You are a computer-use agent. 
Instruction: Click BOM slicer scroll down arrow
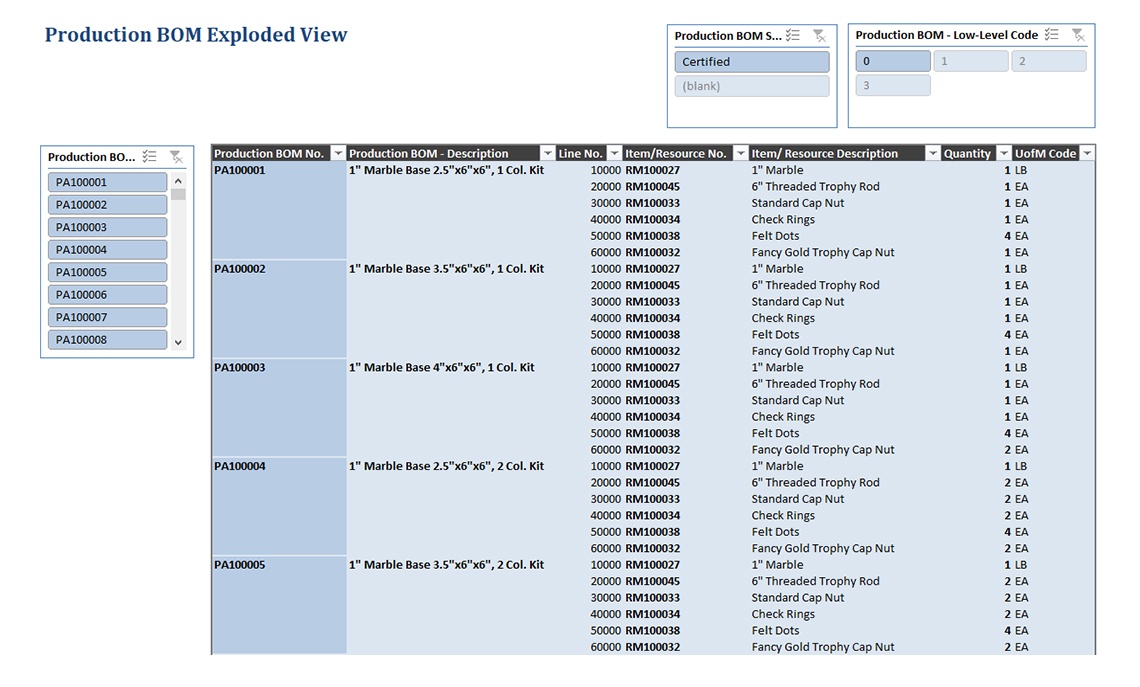click(178, 342)
